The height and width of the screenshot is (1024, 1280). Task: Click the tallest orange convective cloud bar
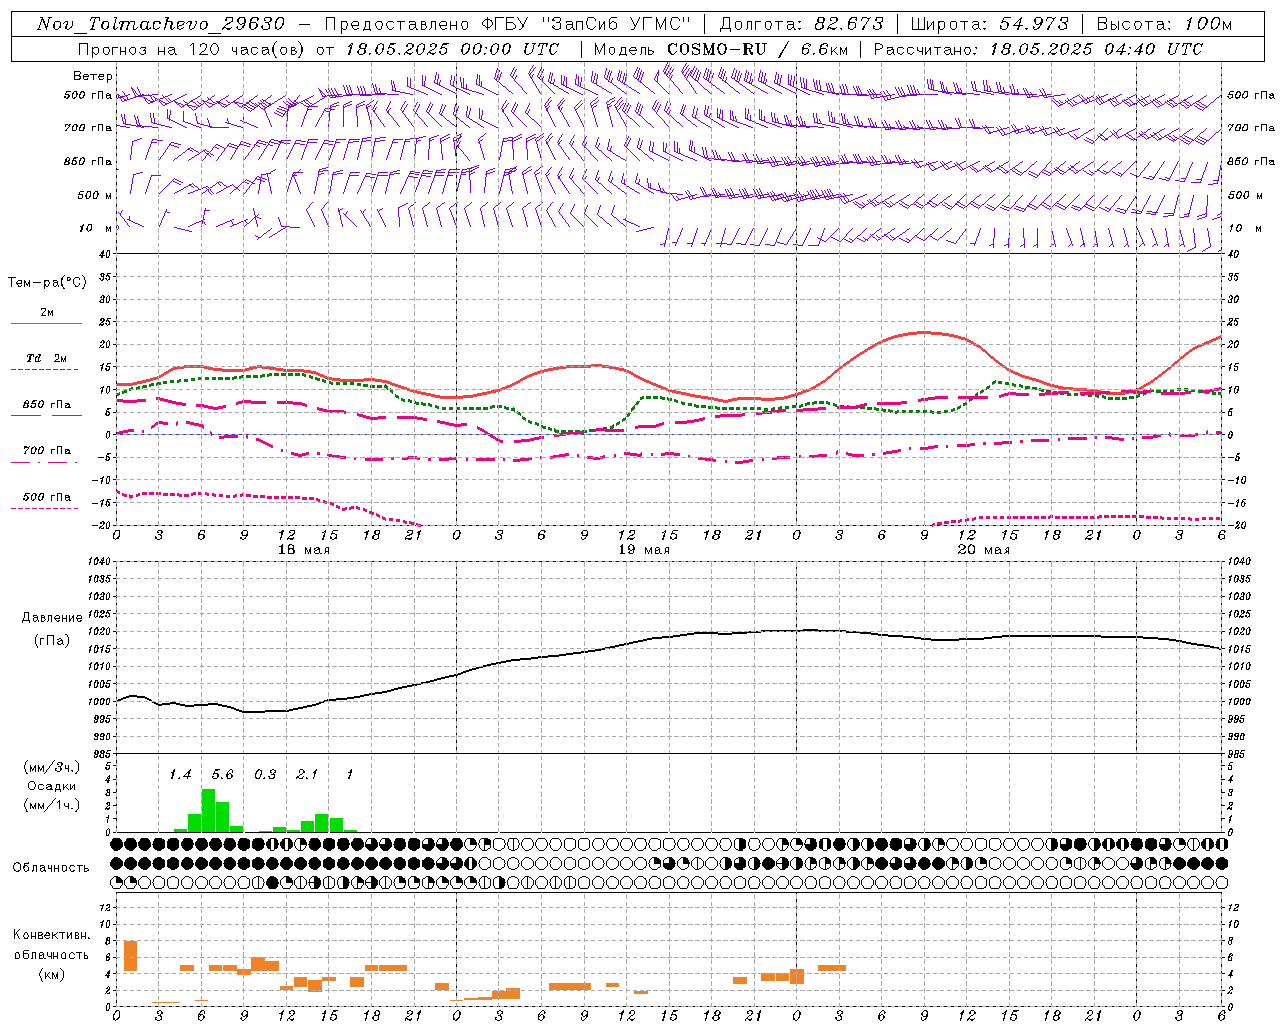[130, 956]
